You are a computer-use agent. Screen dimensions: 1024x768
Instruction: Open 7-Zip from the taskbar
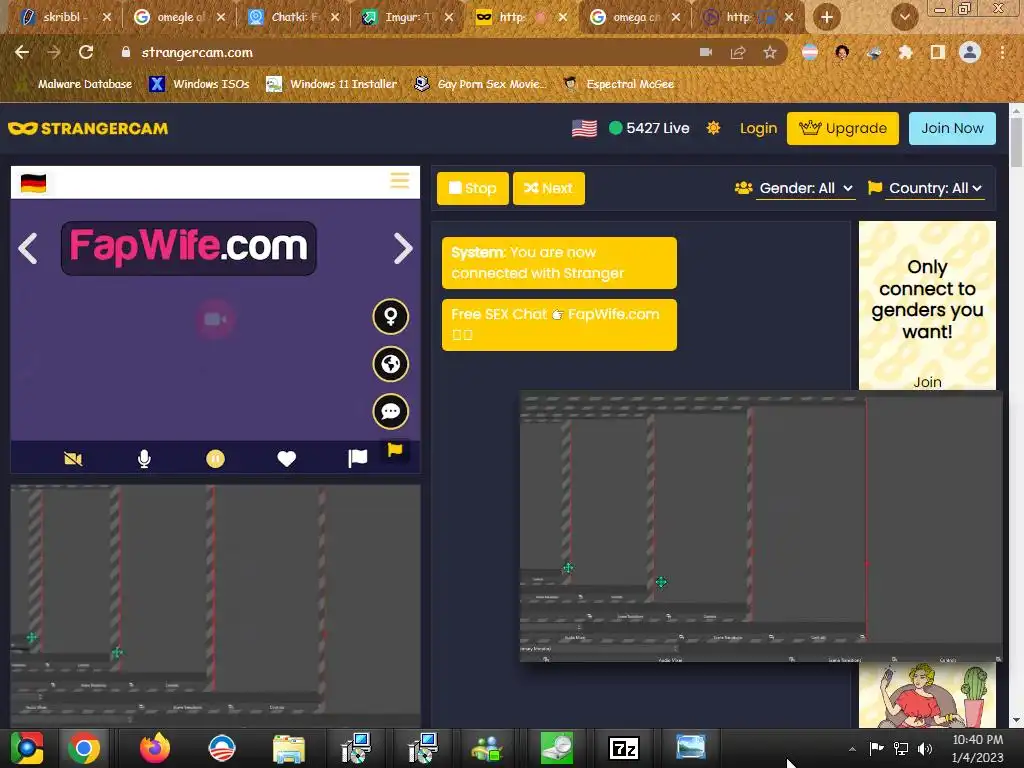tap(623, 748)
